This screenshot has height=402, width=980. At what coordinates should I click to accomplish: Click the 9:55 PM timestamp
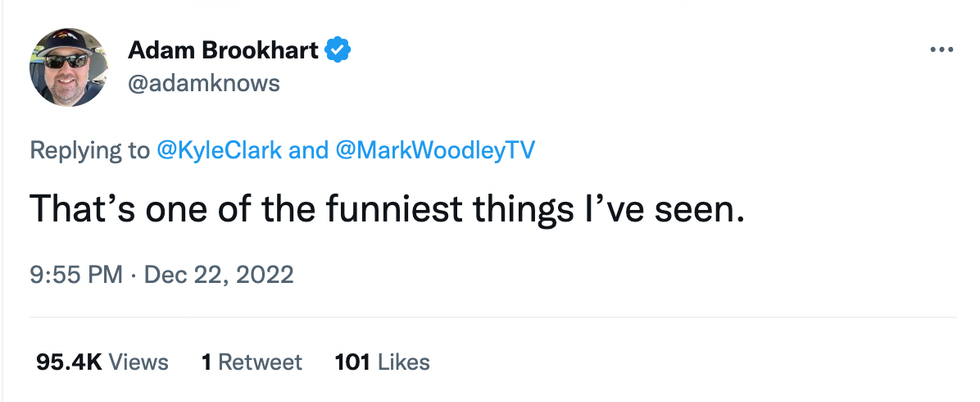pyautogui.click(x=78, y=274)
